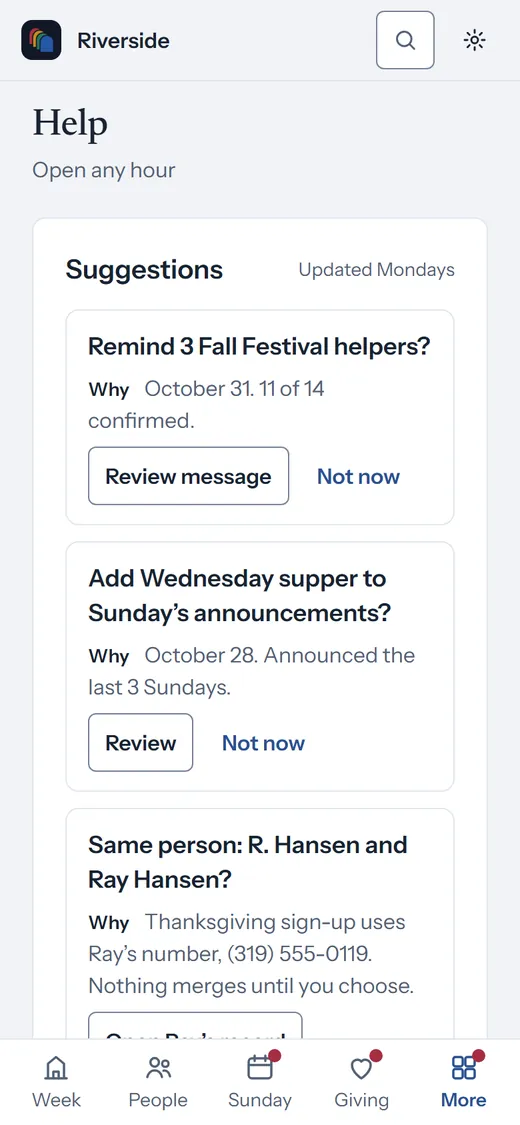The width and height of the screenshot is (520, 1125).
Task: Open the Week house icon
Action: click(57, 1068)
